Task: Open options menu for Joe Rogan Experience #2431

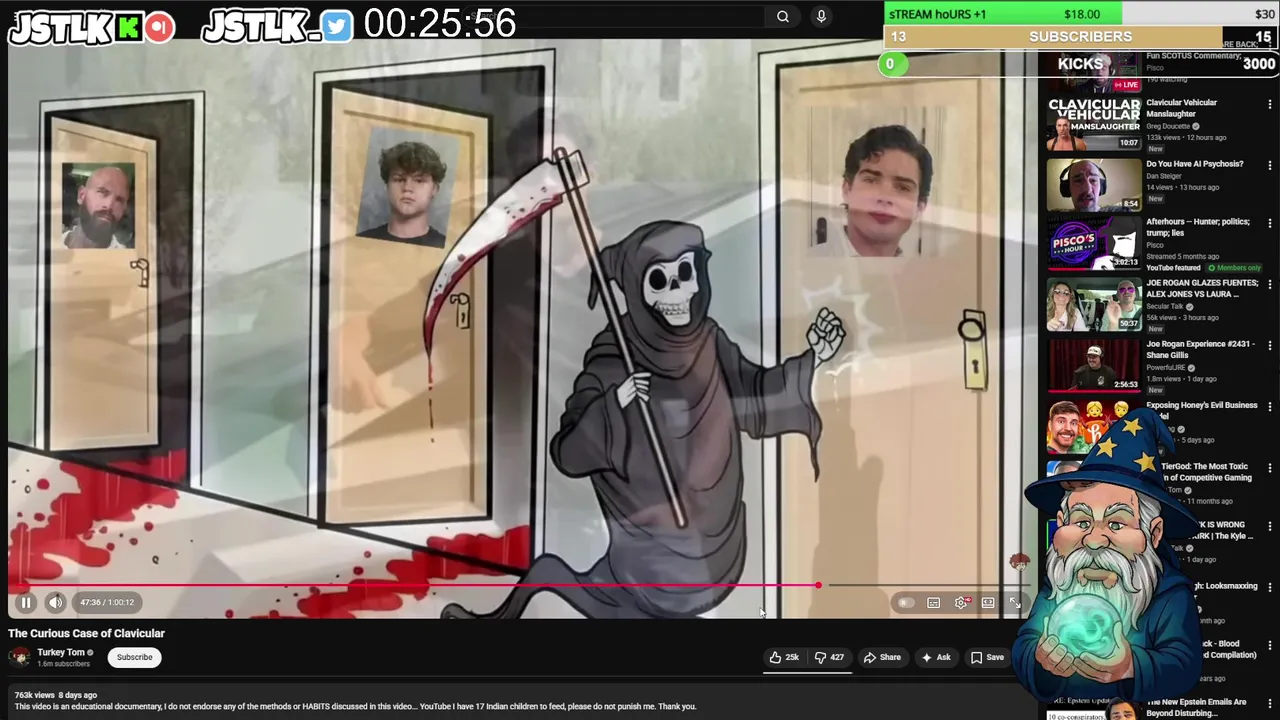Action: [1270, 345]
